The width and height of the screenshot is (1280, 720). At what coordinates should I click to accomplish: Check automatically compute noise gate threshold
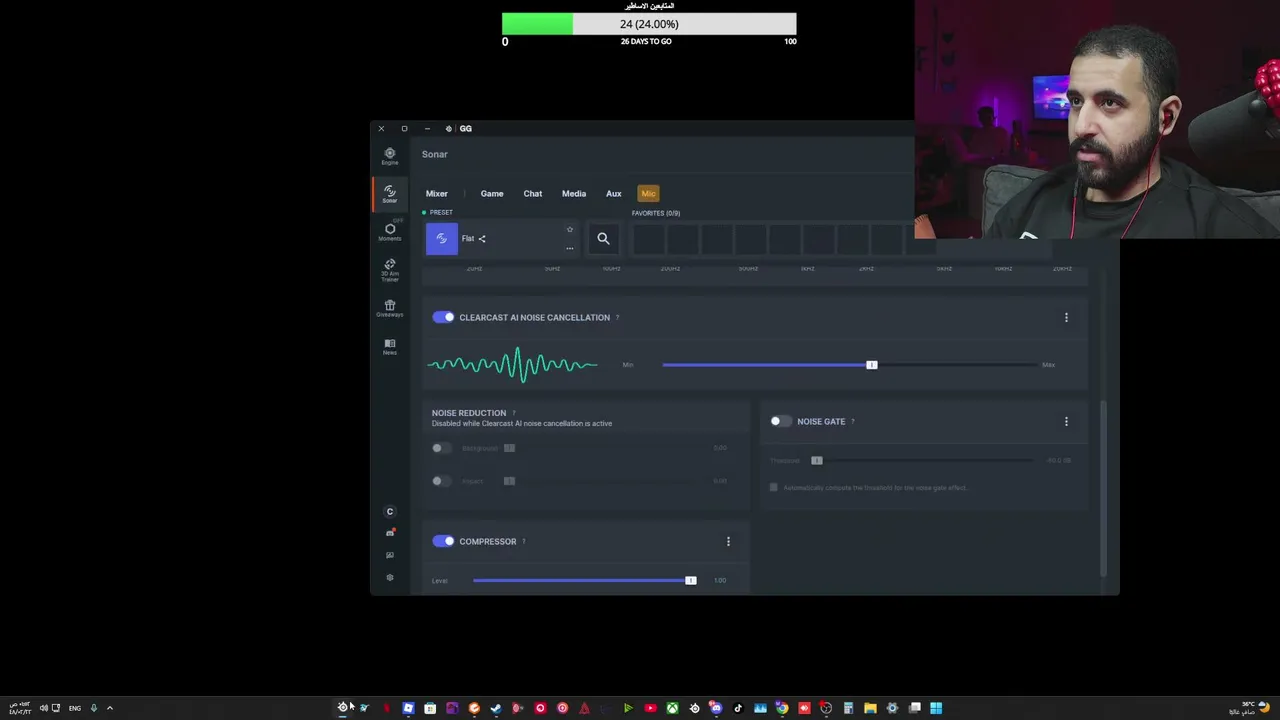click(773, 488)
